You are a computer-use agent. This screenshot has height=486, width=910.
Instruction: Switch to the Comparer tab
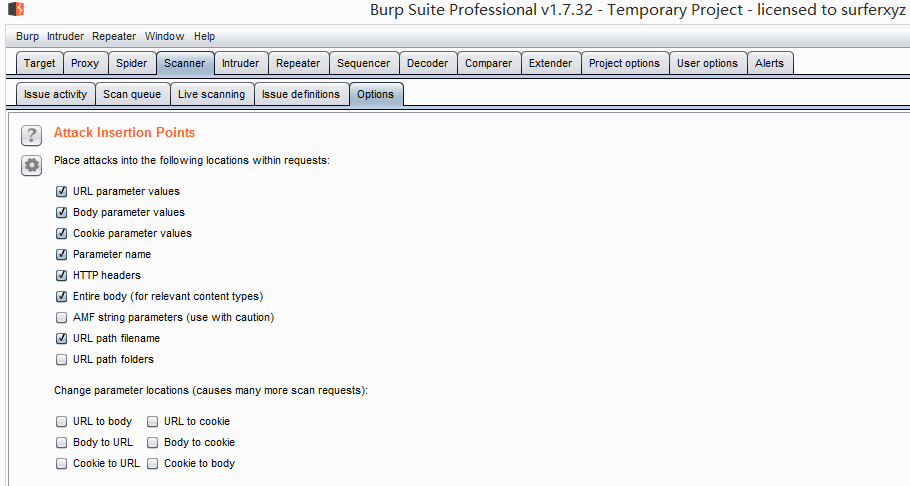click(x=488, y=63)
